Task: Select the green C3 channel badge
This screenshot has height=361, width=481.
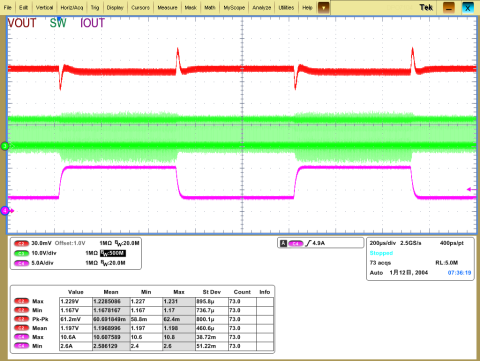Action: tap(21, 253)
